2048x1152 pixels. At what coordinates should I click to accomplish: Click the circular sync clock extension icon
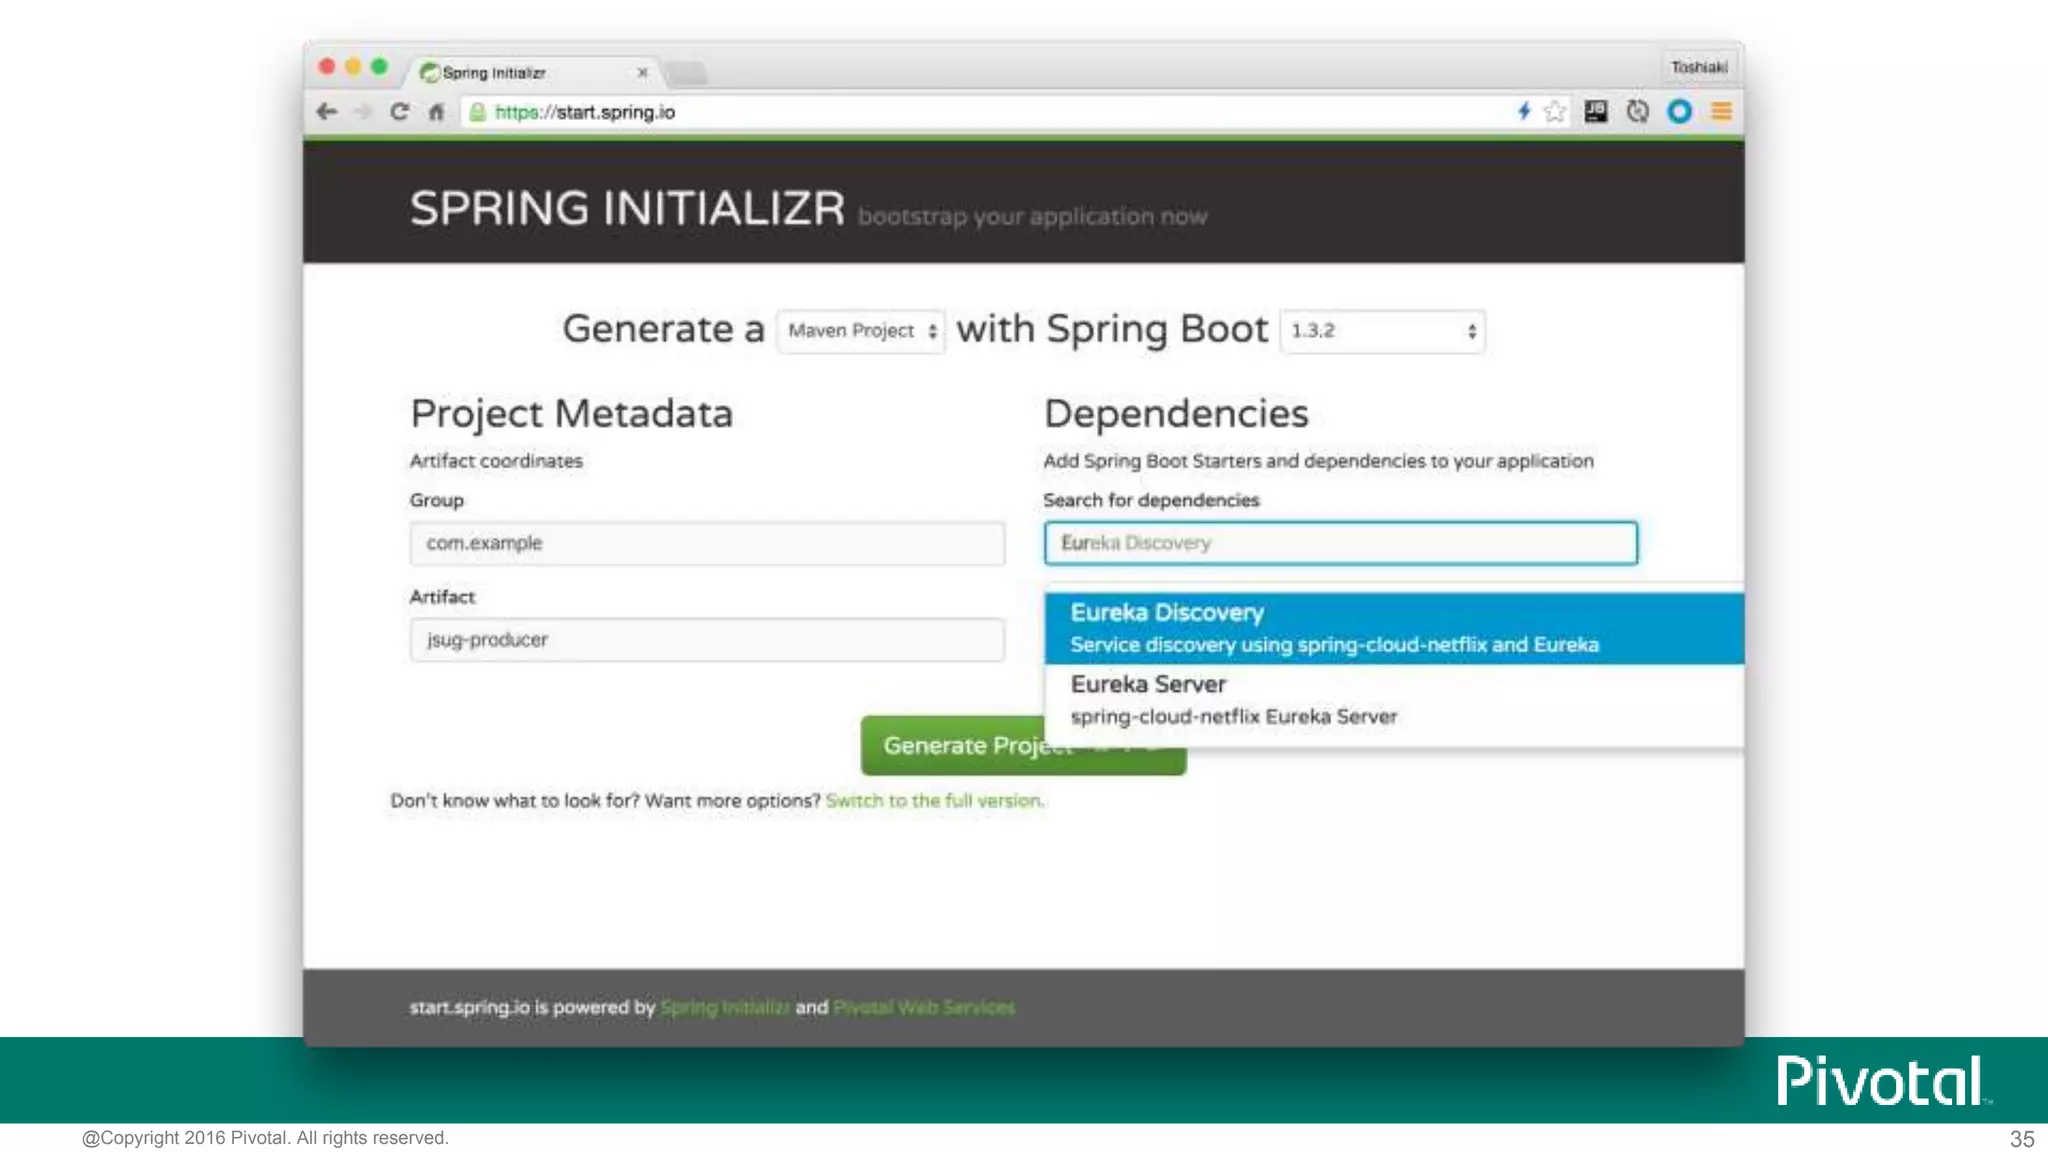[x=1637, y=112]
